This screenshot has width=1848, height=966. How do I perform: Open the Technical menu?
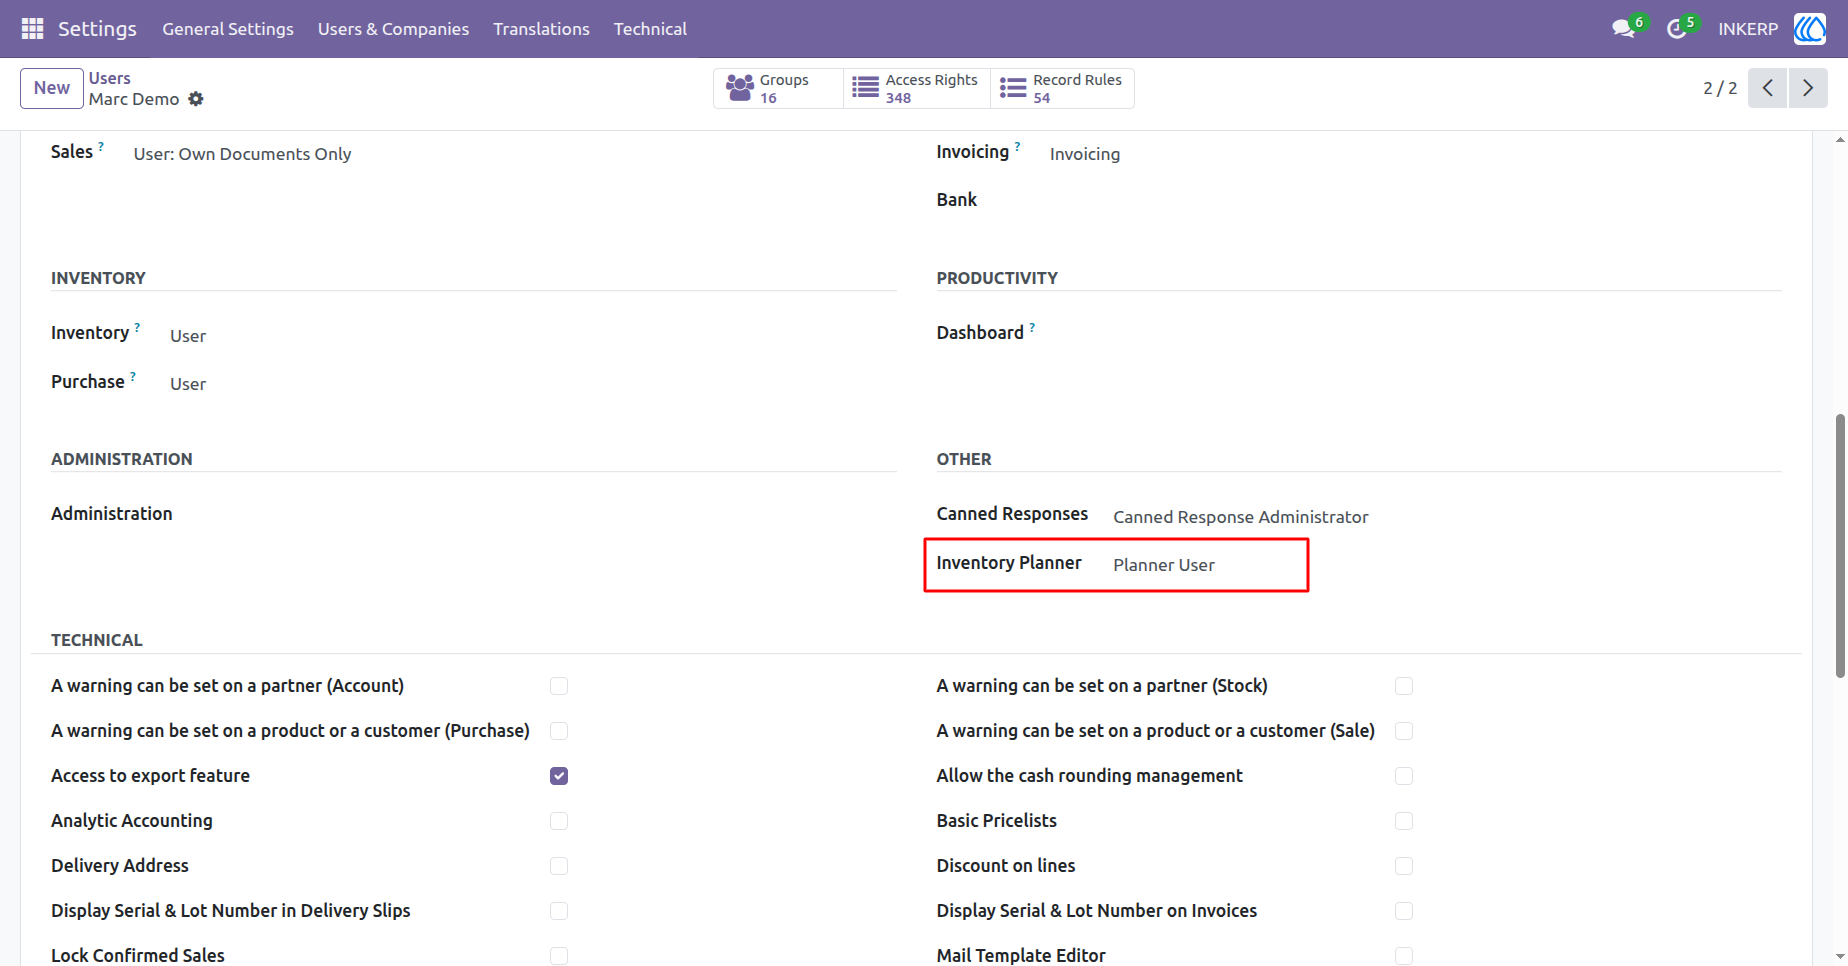coord(650,29)
